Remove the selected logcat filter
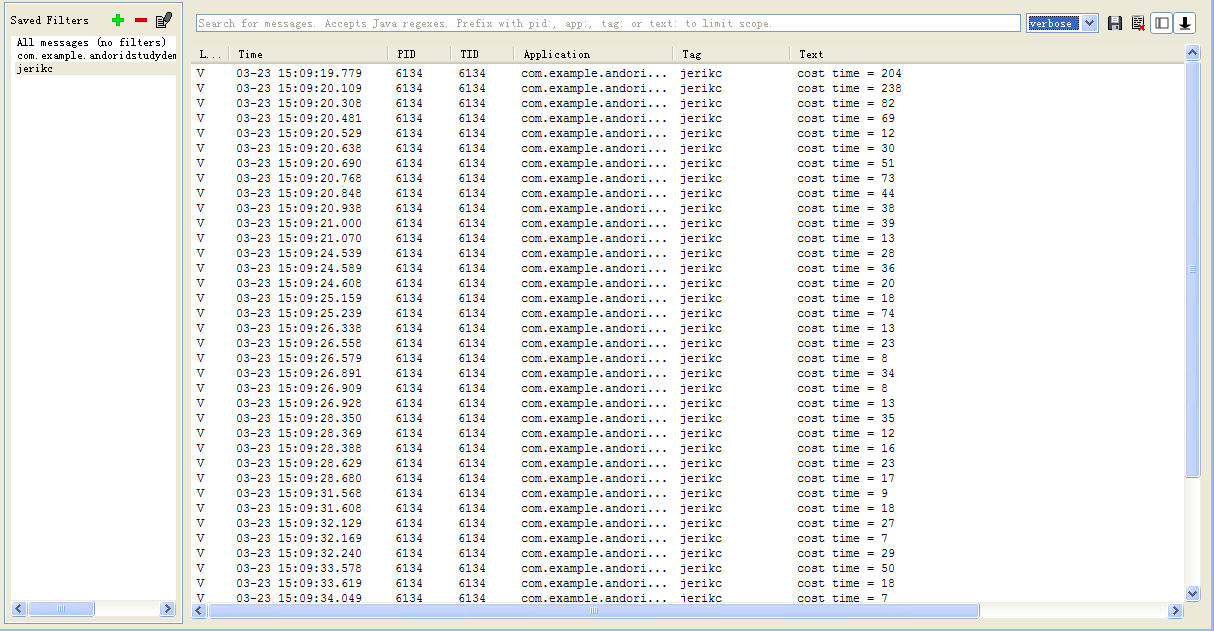1214x631 pixels. coord(141,20)
